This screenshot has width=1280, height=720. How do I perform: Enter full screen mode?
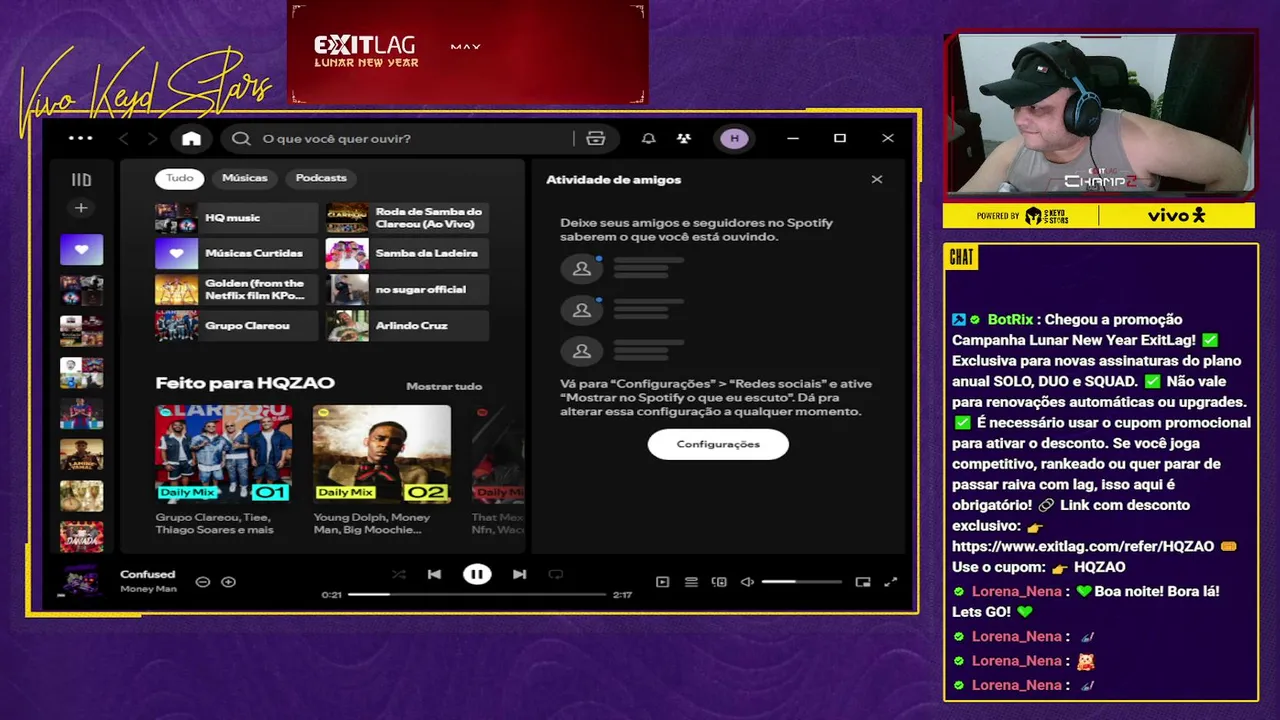coord(891,582)
